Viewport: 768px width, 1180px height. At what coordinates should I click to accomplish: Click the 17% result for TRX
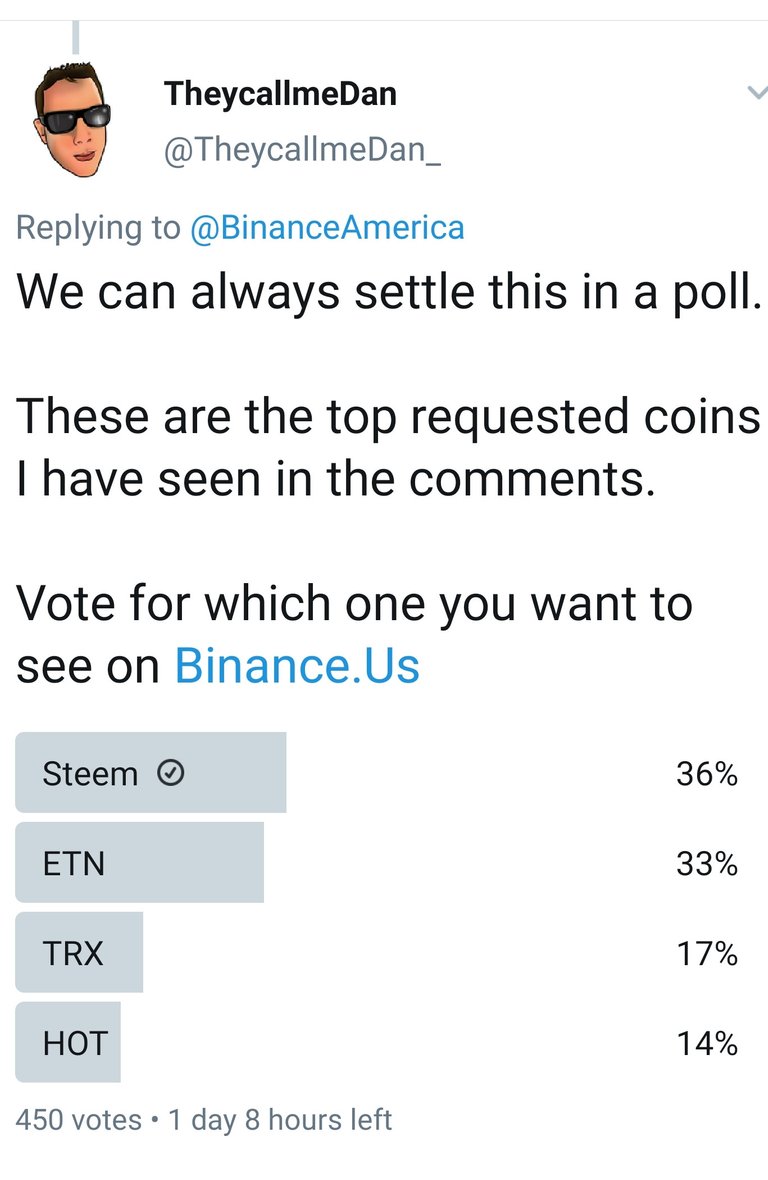(x=706, y=953)
